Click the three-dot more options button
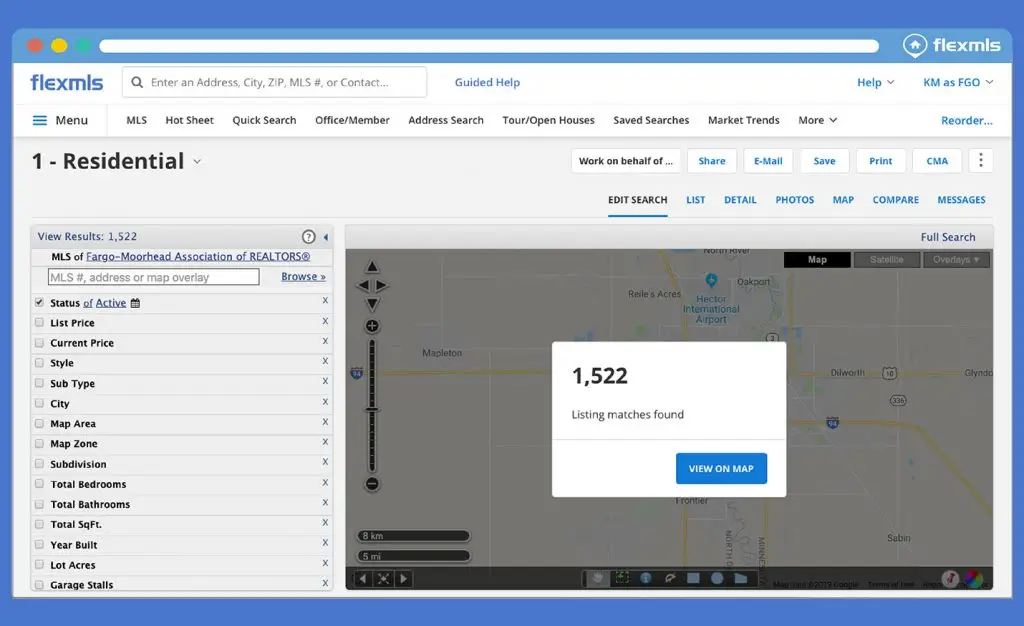The width and height of the screenshot is (1024, 626). pos(981,161)
